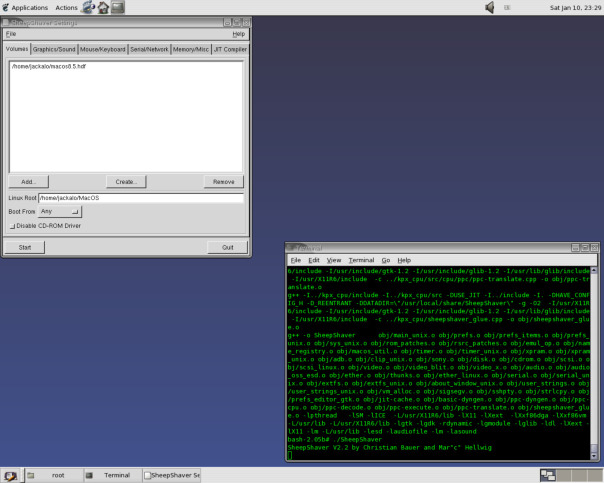
Task: Switch to the JIT Compiler tab
Action: coord(230,49)
